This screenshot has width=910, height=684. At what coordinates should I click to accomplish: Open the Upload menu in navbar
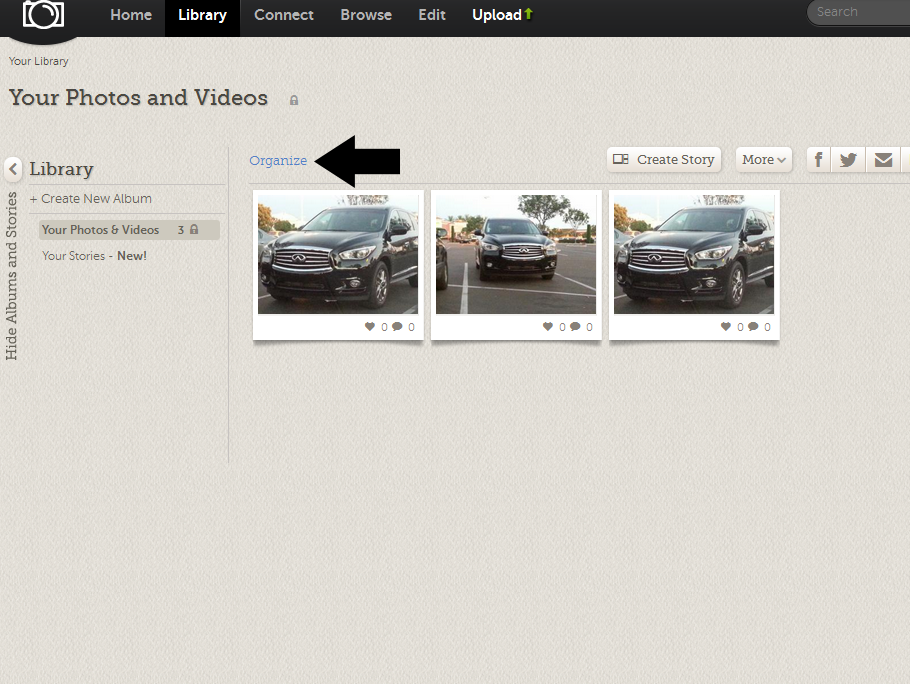pyautogui.click(x=502, y=15)
